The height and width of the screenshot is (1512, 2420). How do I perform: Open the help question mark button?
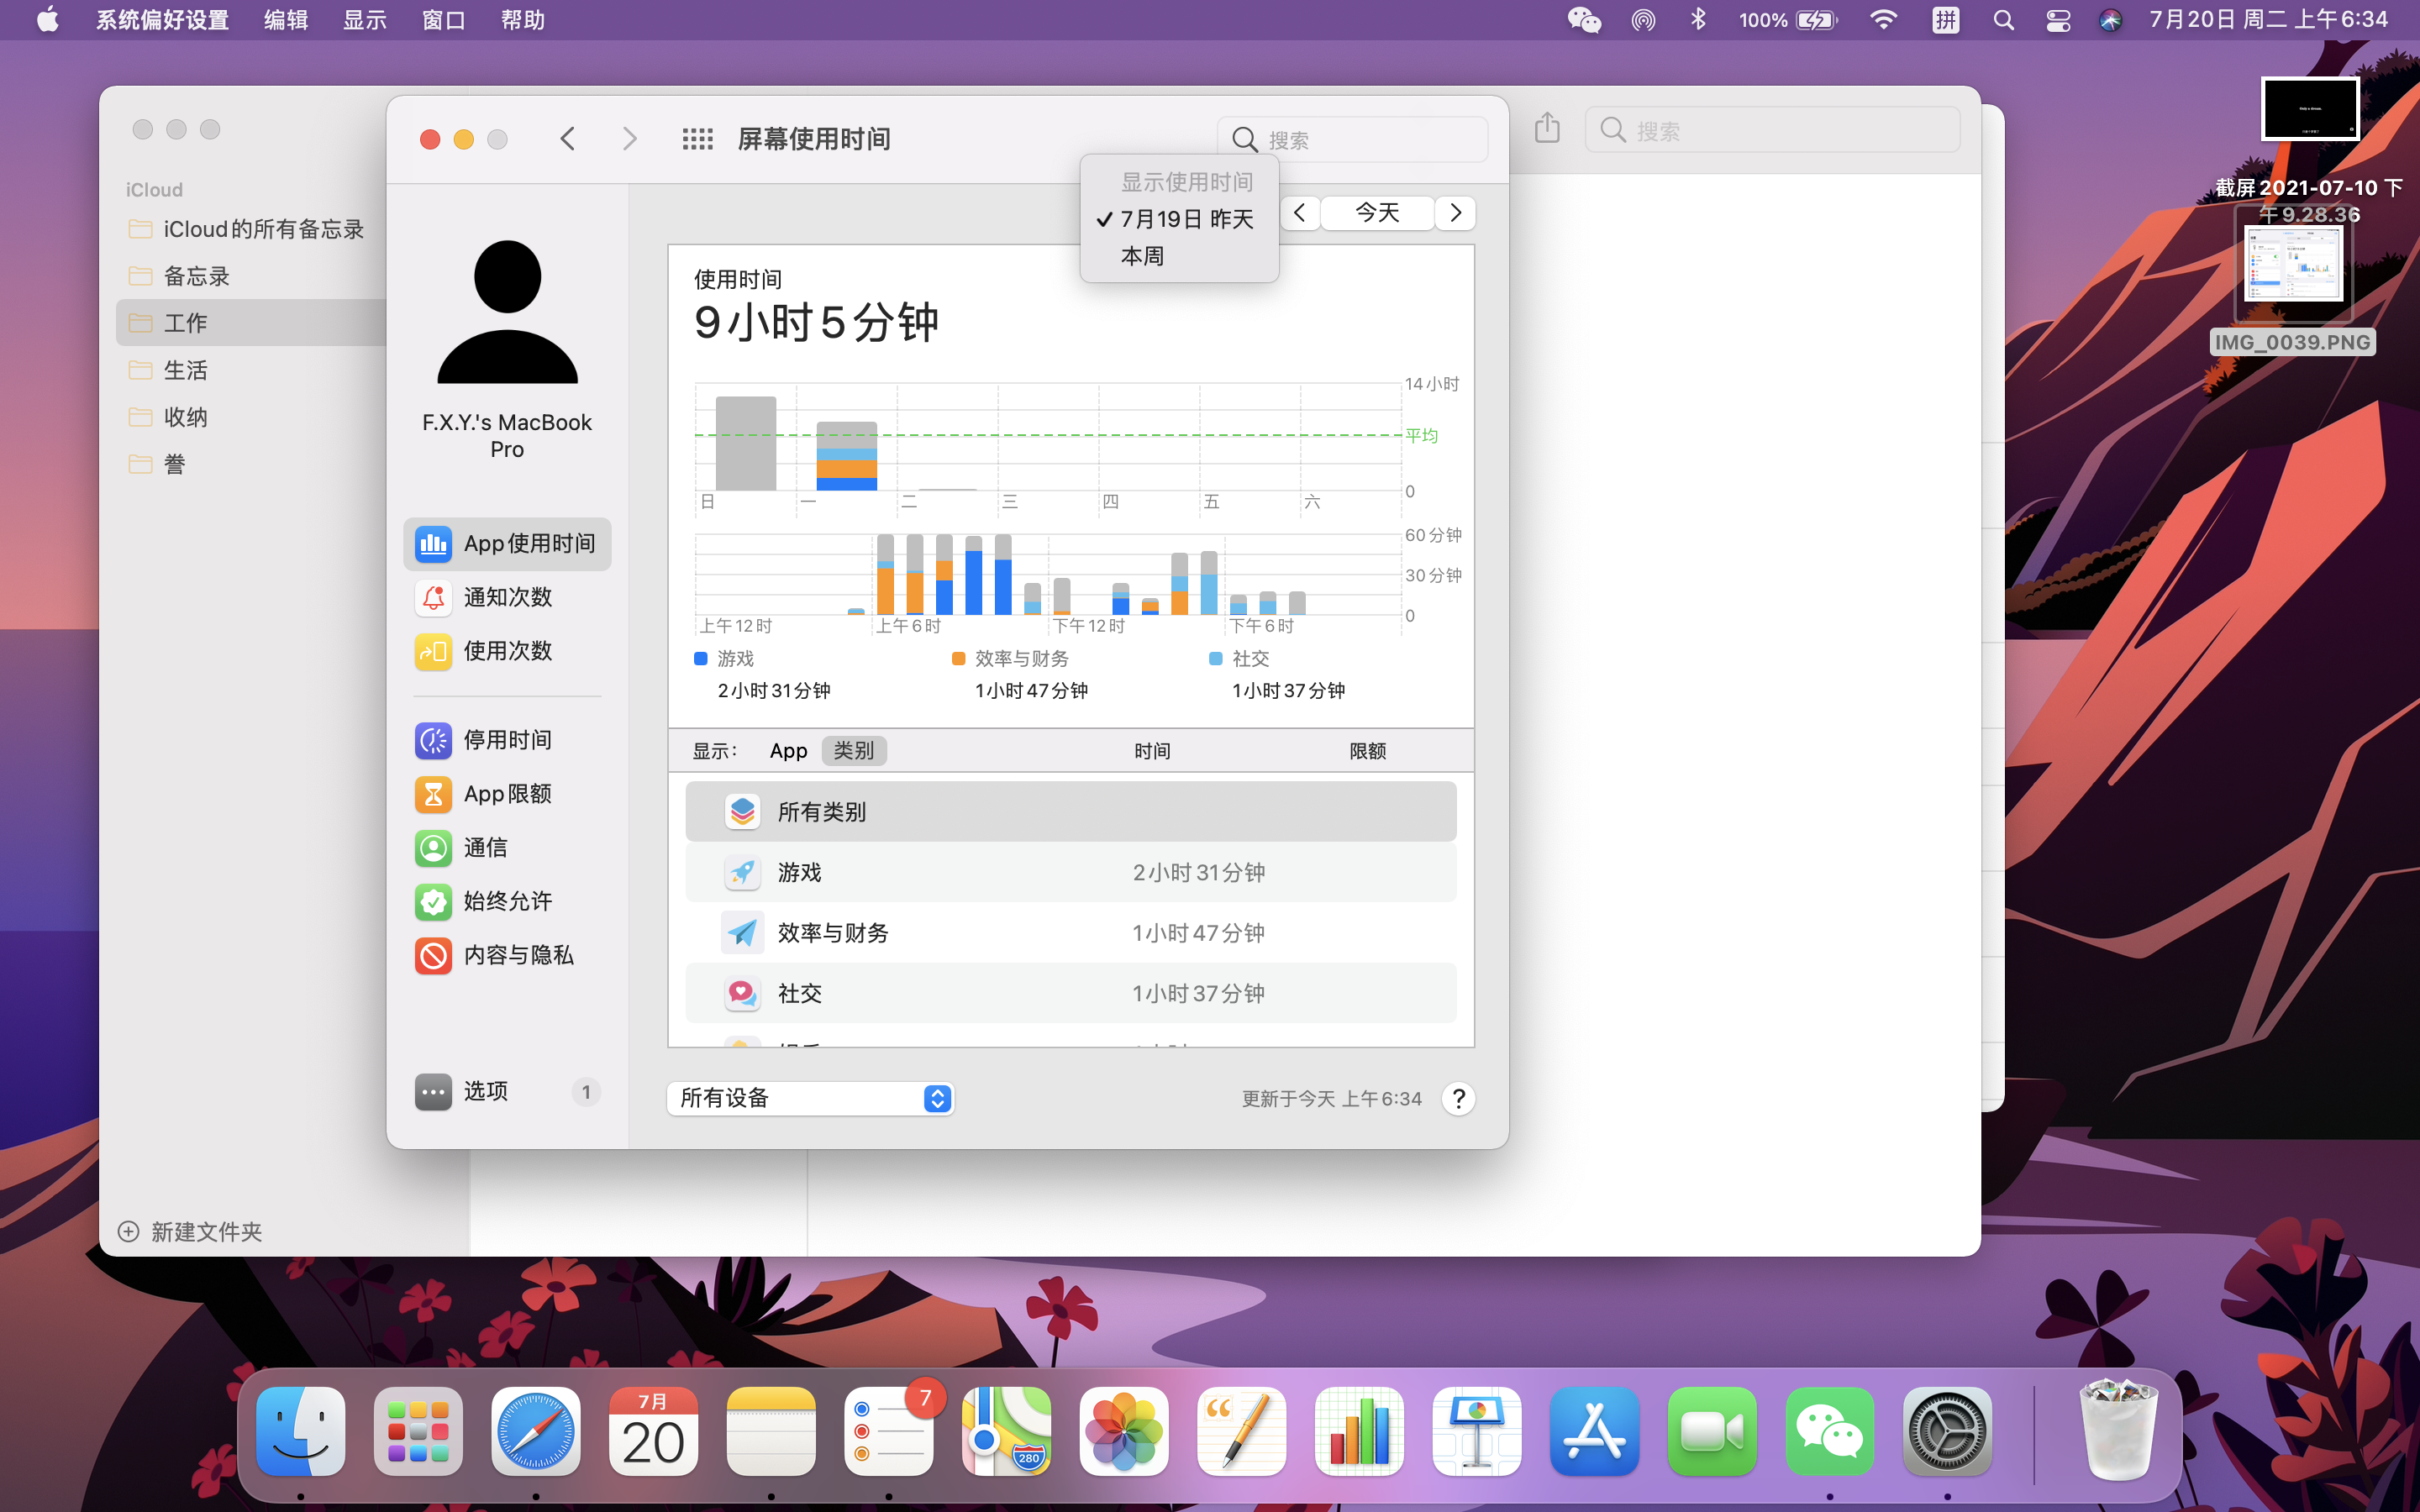(1458, 1099)
